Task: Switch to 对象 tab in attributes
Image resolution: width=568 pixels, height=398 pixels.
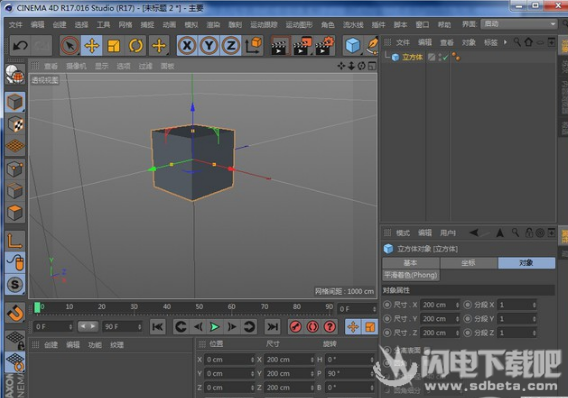Action: click(526, 263)
